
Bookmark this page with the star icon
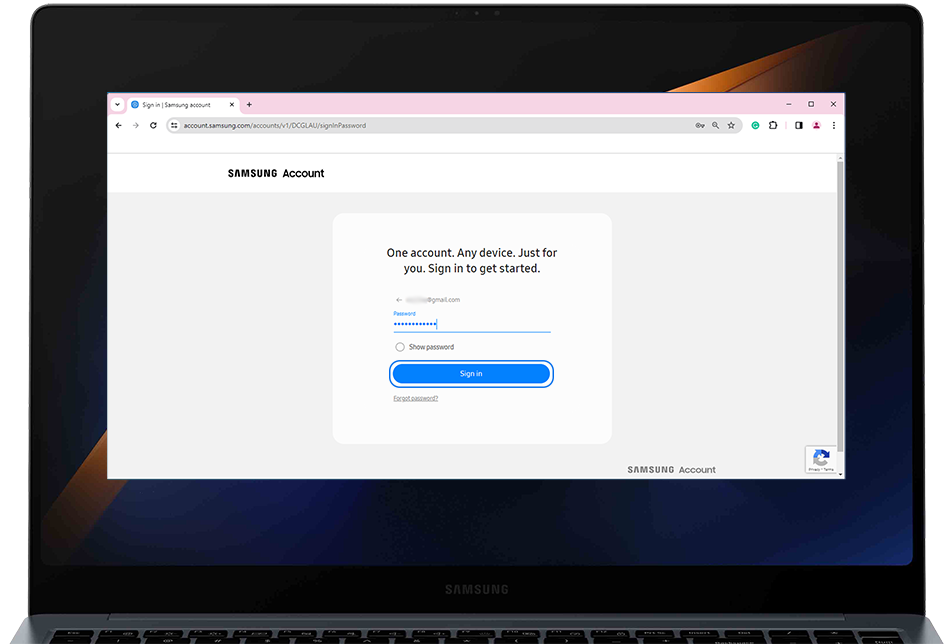(x=731, y=127)
